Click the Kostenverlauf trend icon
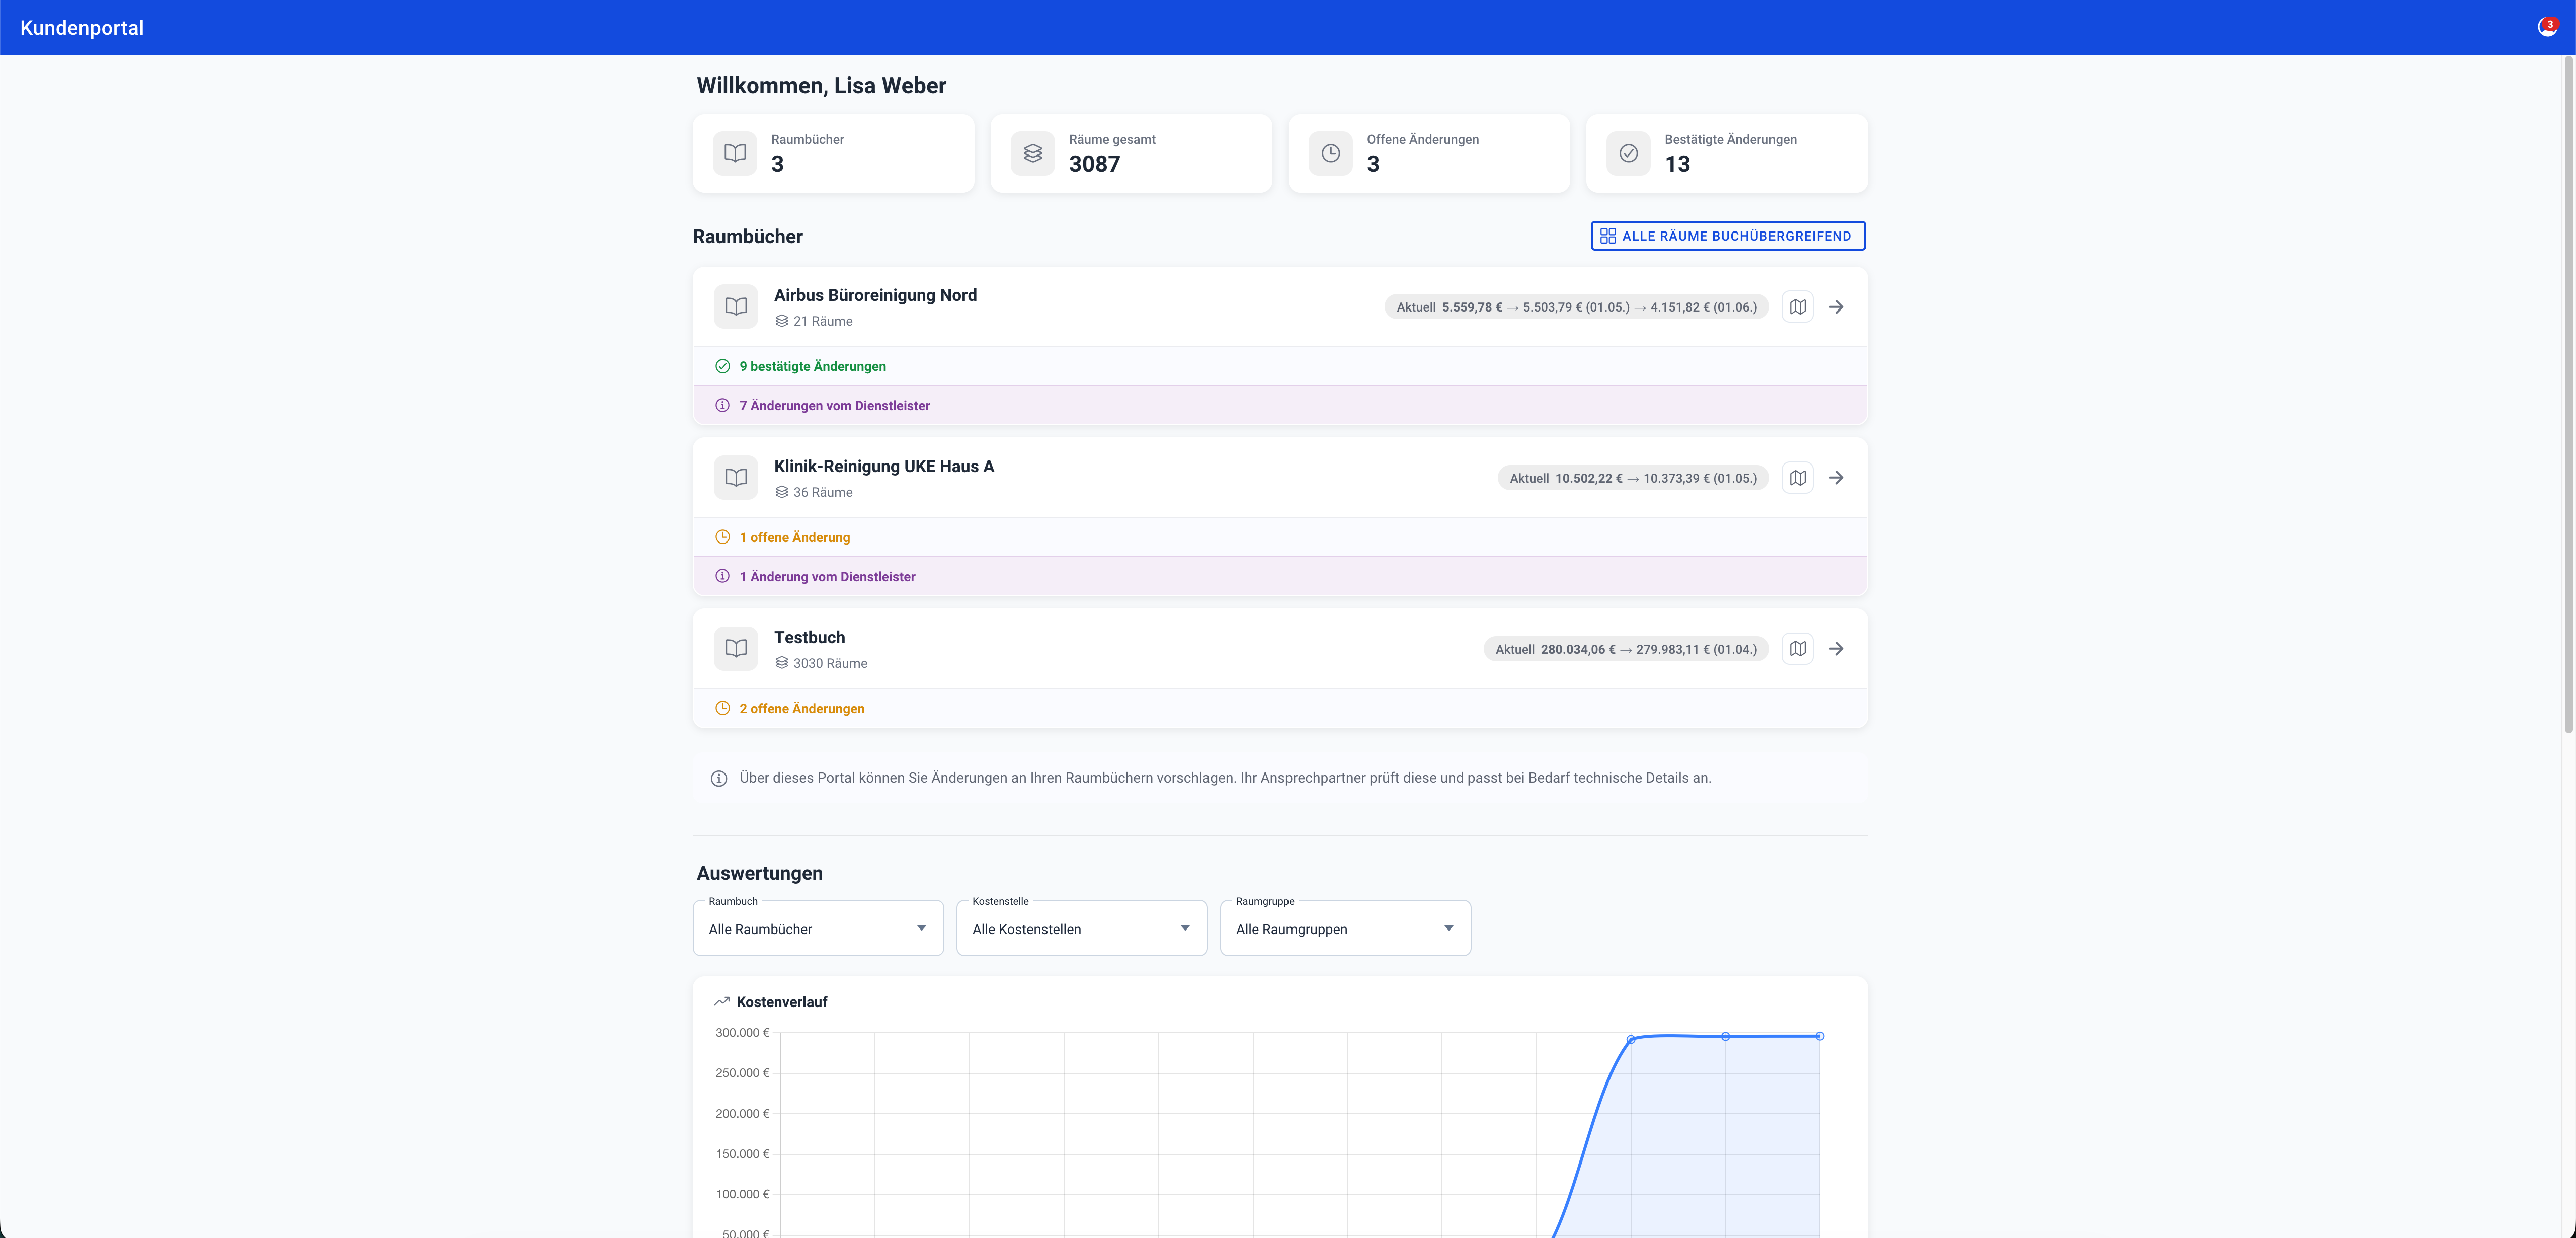Screen dimensions: 2576x1238 (722, 1002)
